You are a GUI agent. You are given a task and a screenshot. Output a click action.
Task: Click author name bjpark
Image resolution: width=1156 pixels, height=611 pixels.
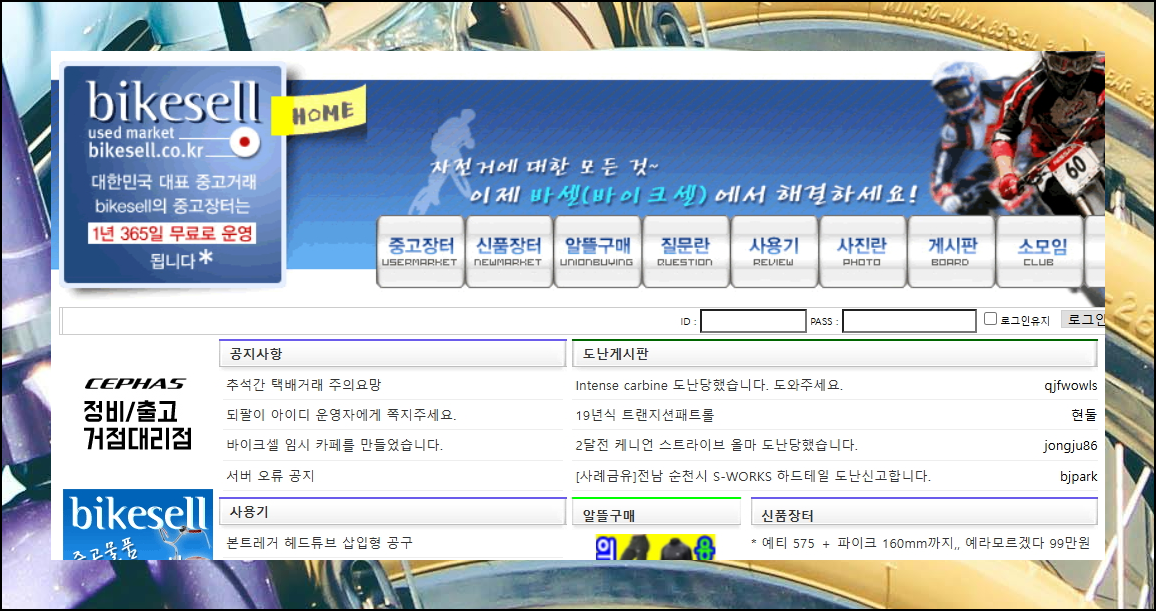(x=1079, y=477)
